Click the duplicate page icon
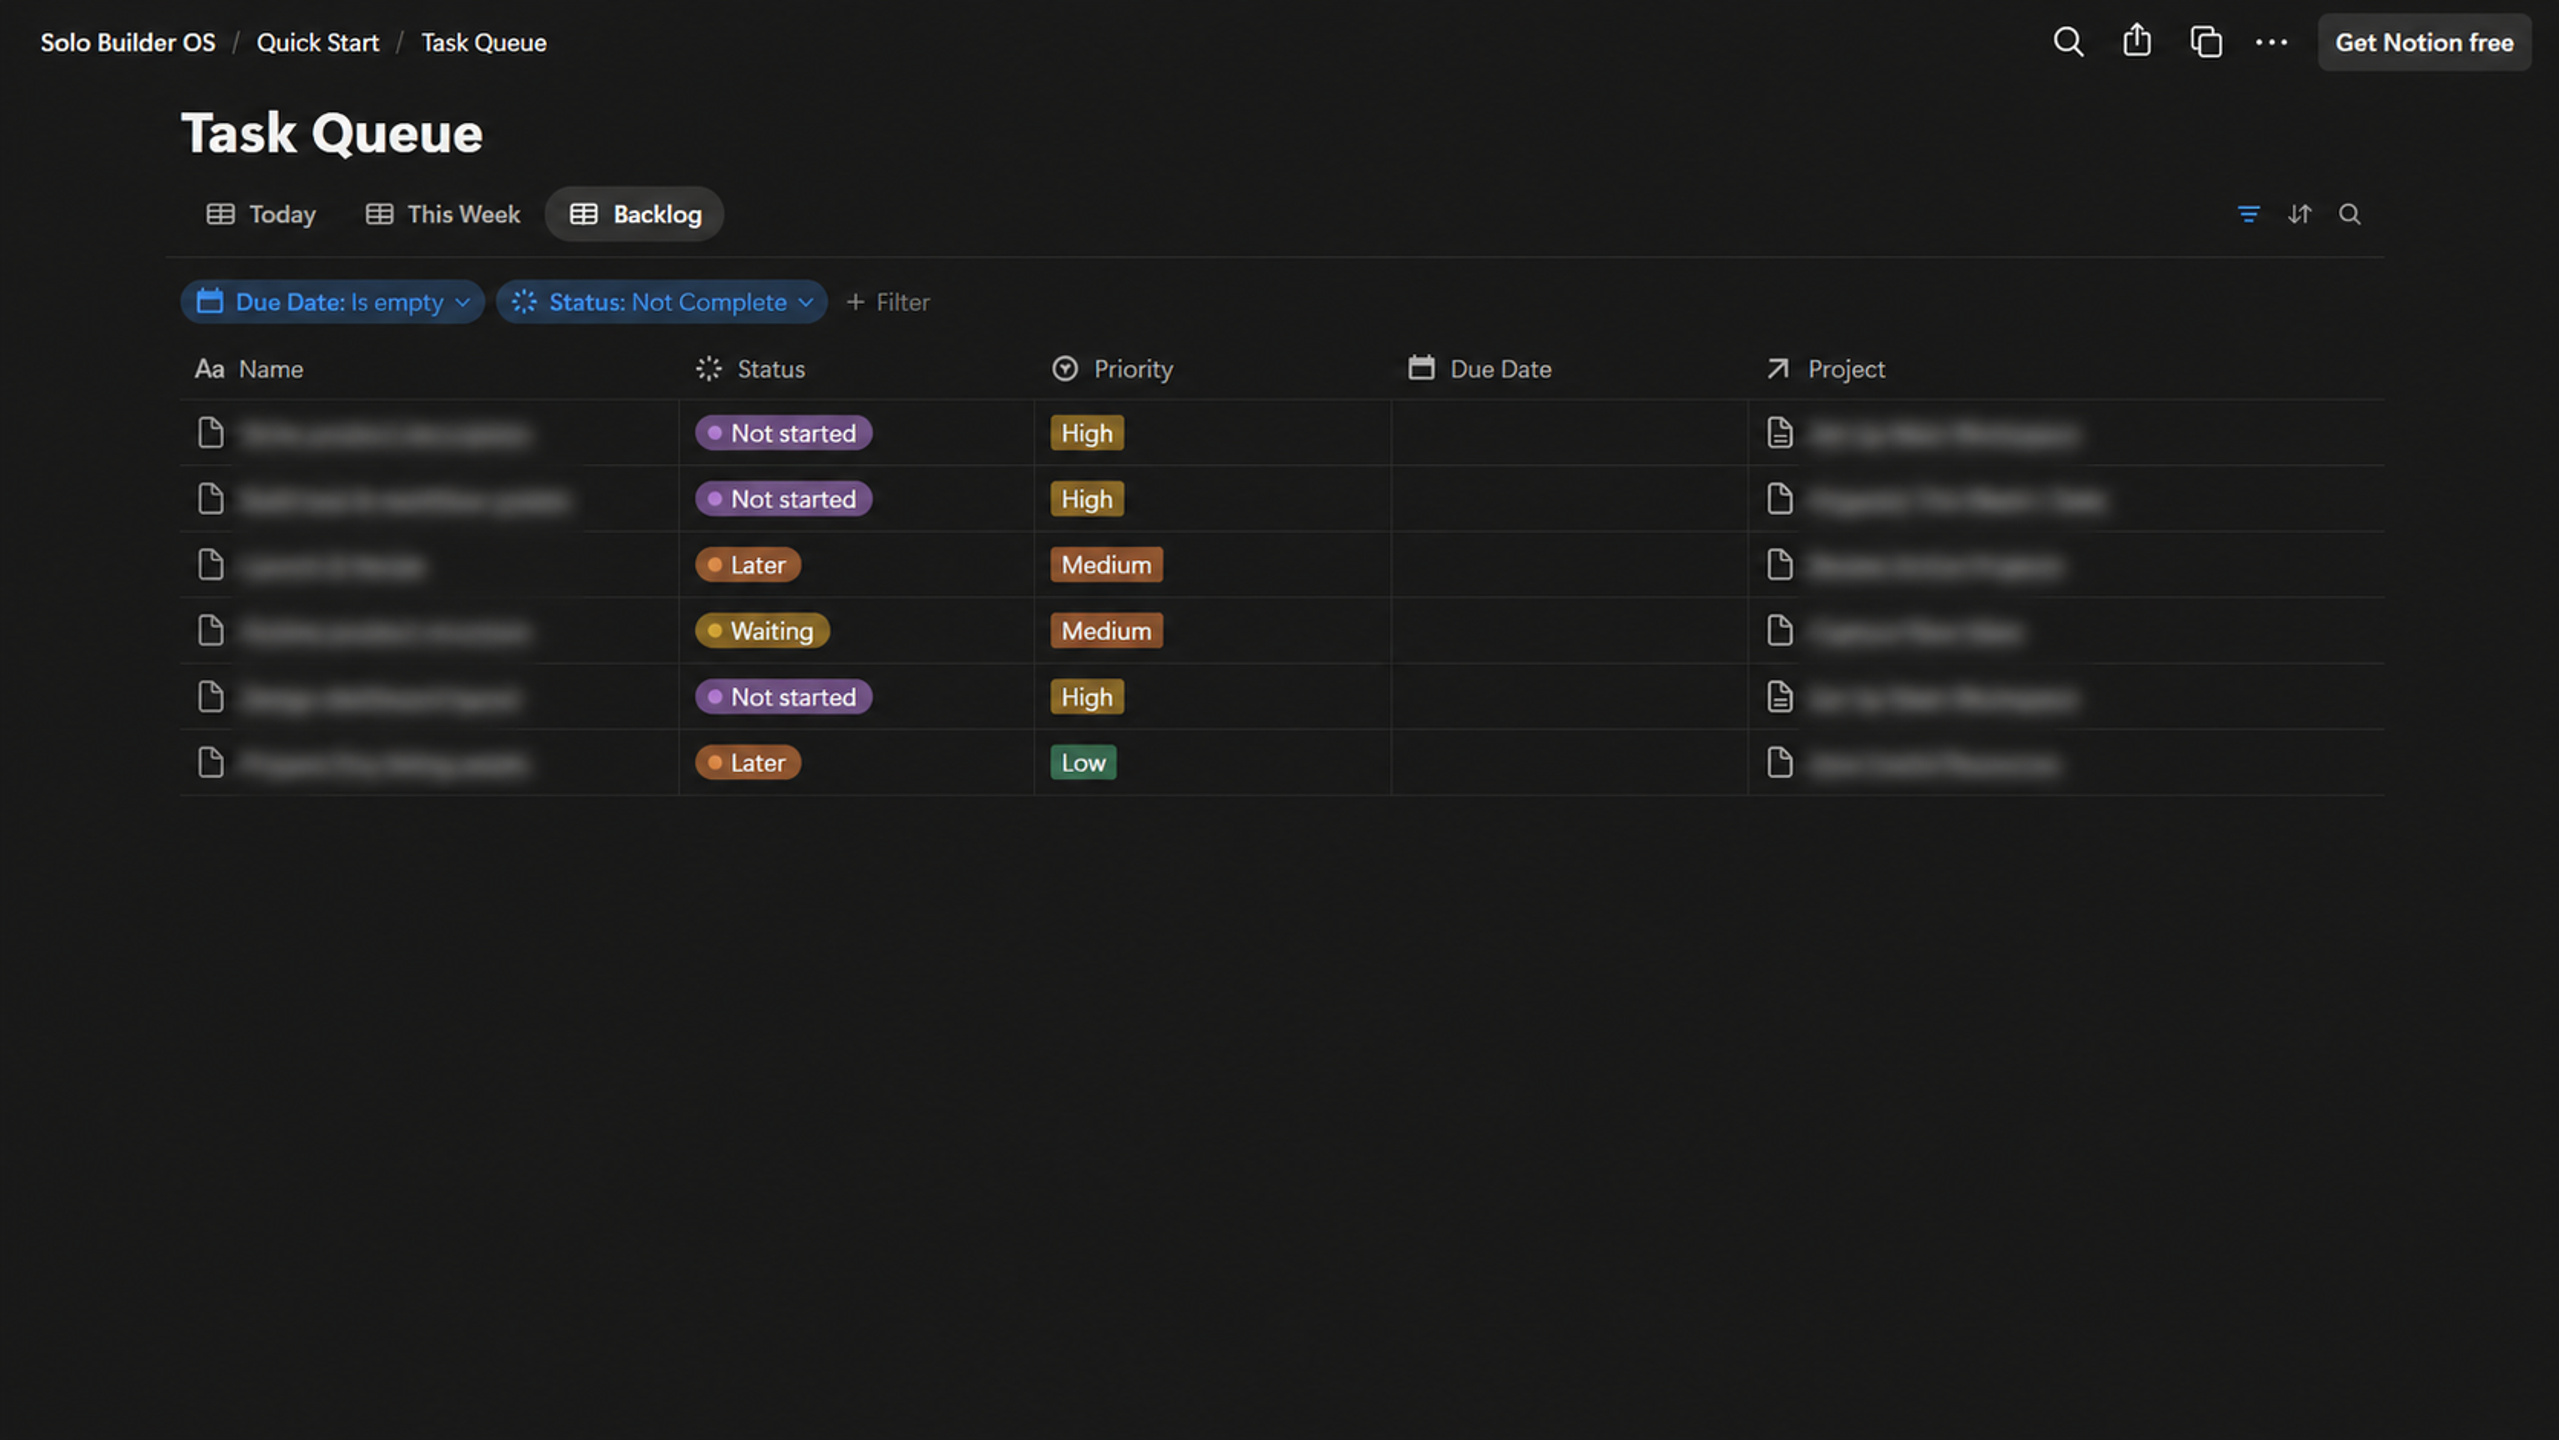The height and width of the screenshot is (1440, 2559). 2206,42
